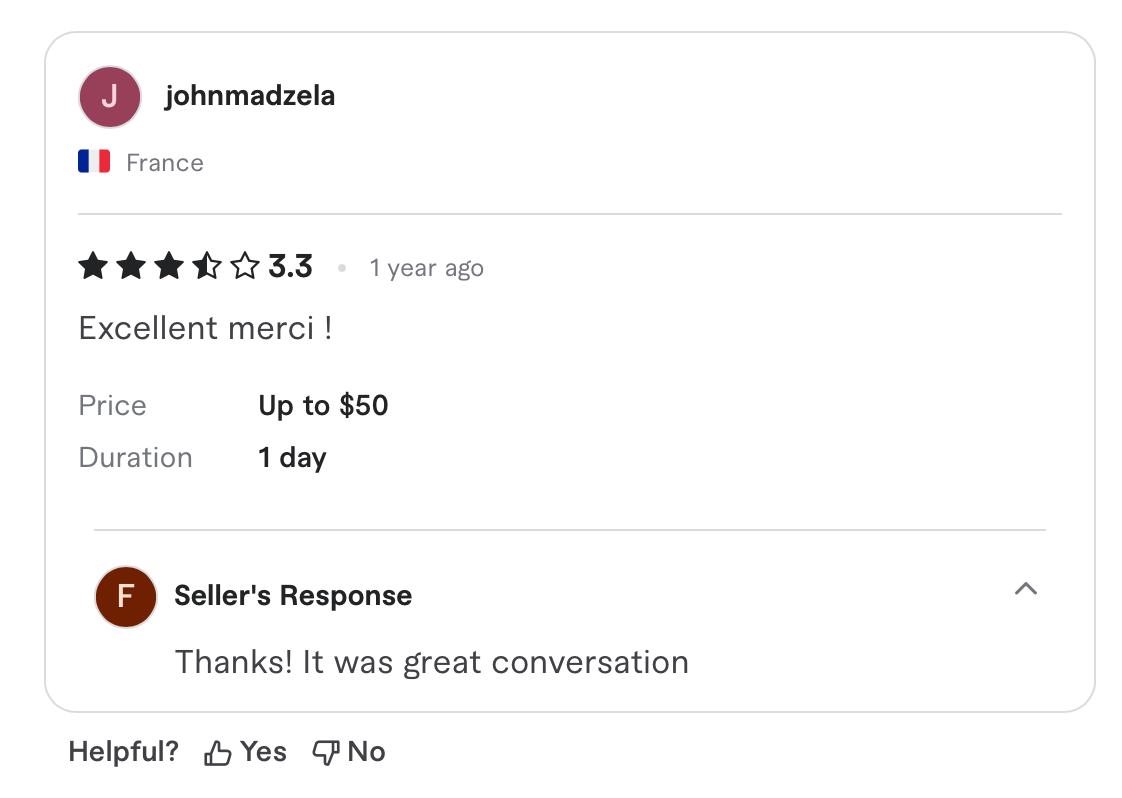This screenshot has height=798, width=1122.
Task: Open johnmadzela's profile avatar
Action: tap(109, 96)
